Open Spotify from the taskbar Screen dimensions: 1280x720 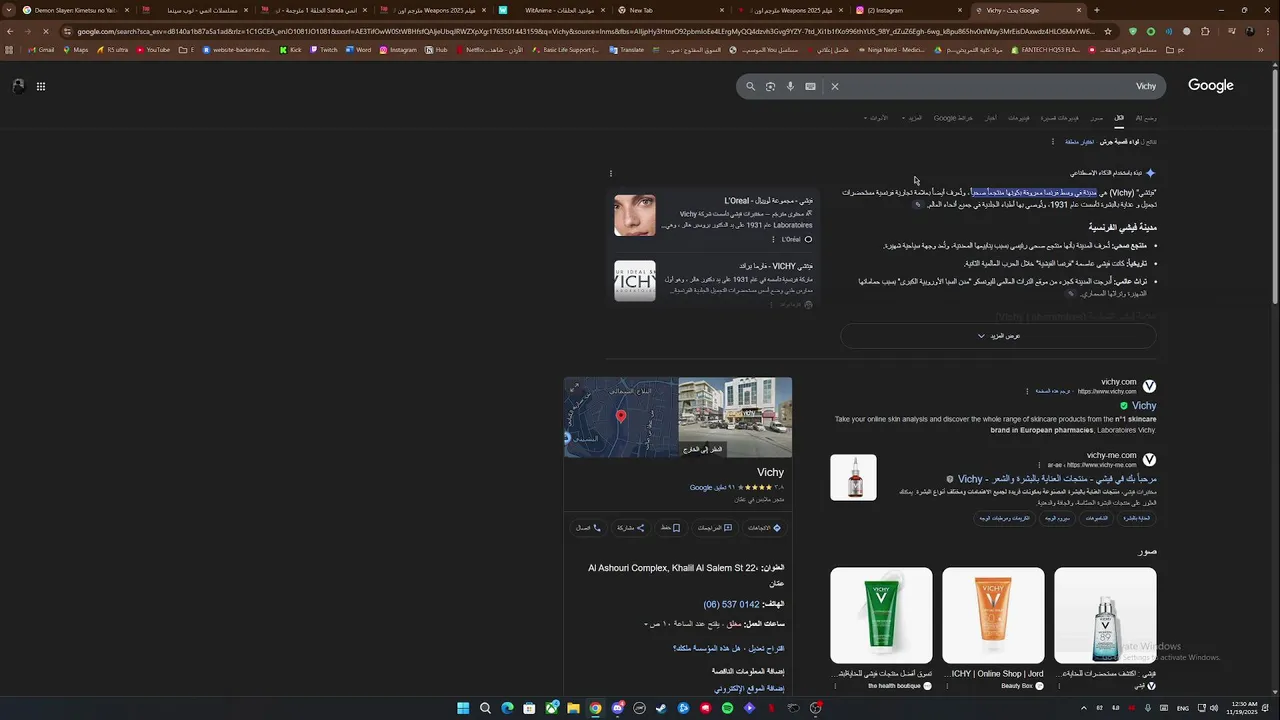coord(727,708)
